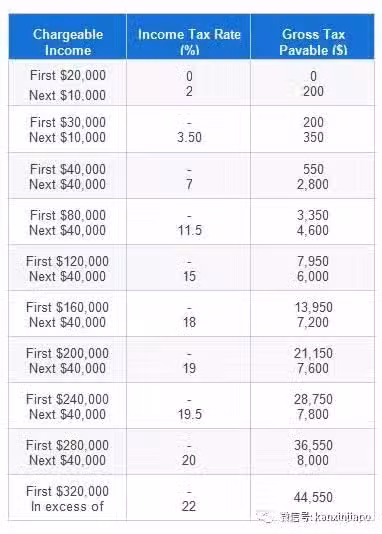The height and width of the screenshot is (534, 382).
Task: Select the First $200,000 income cell
Action: [x=67, y=353]
